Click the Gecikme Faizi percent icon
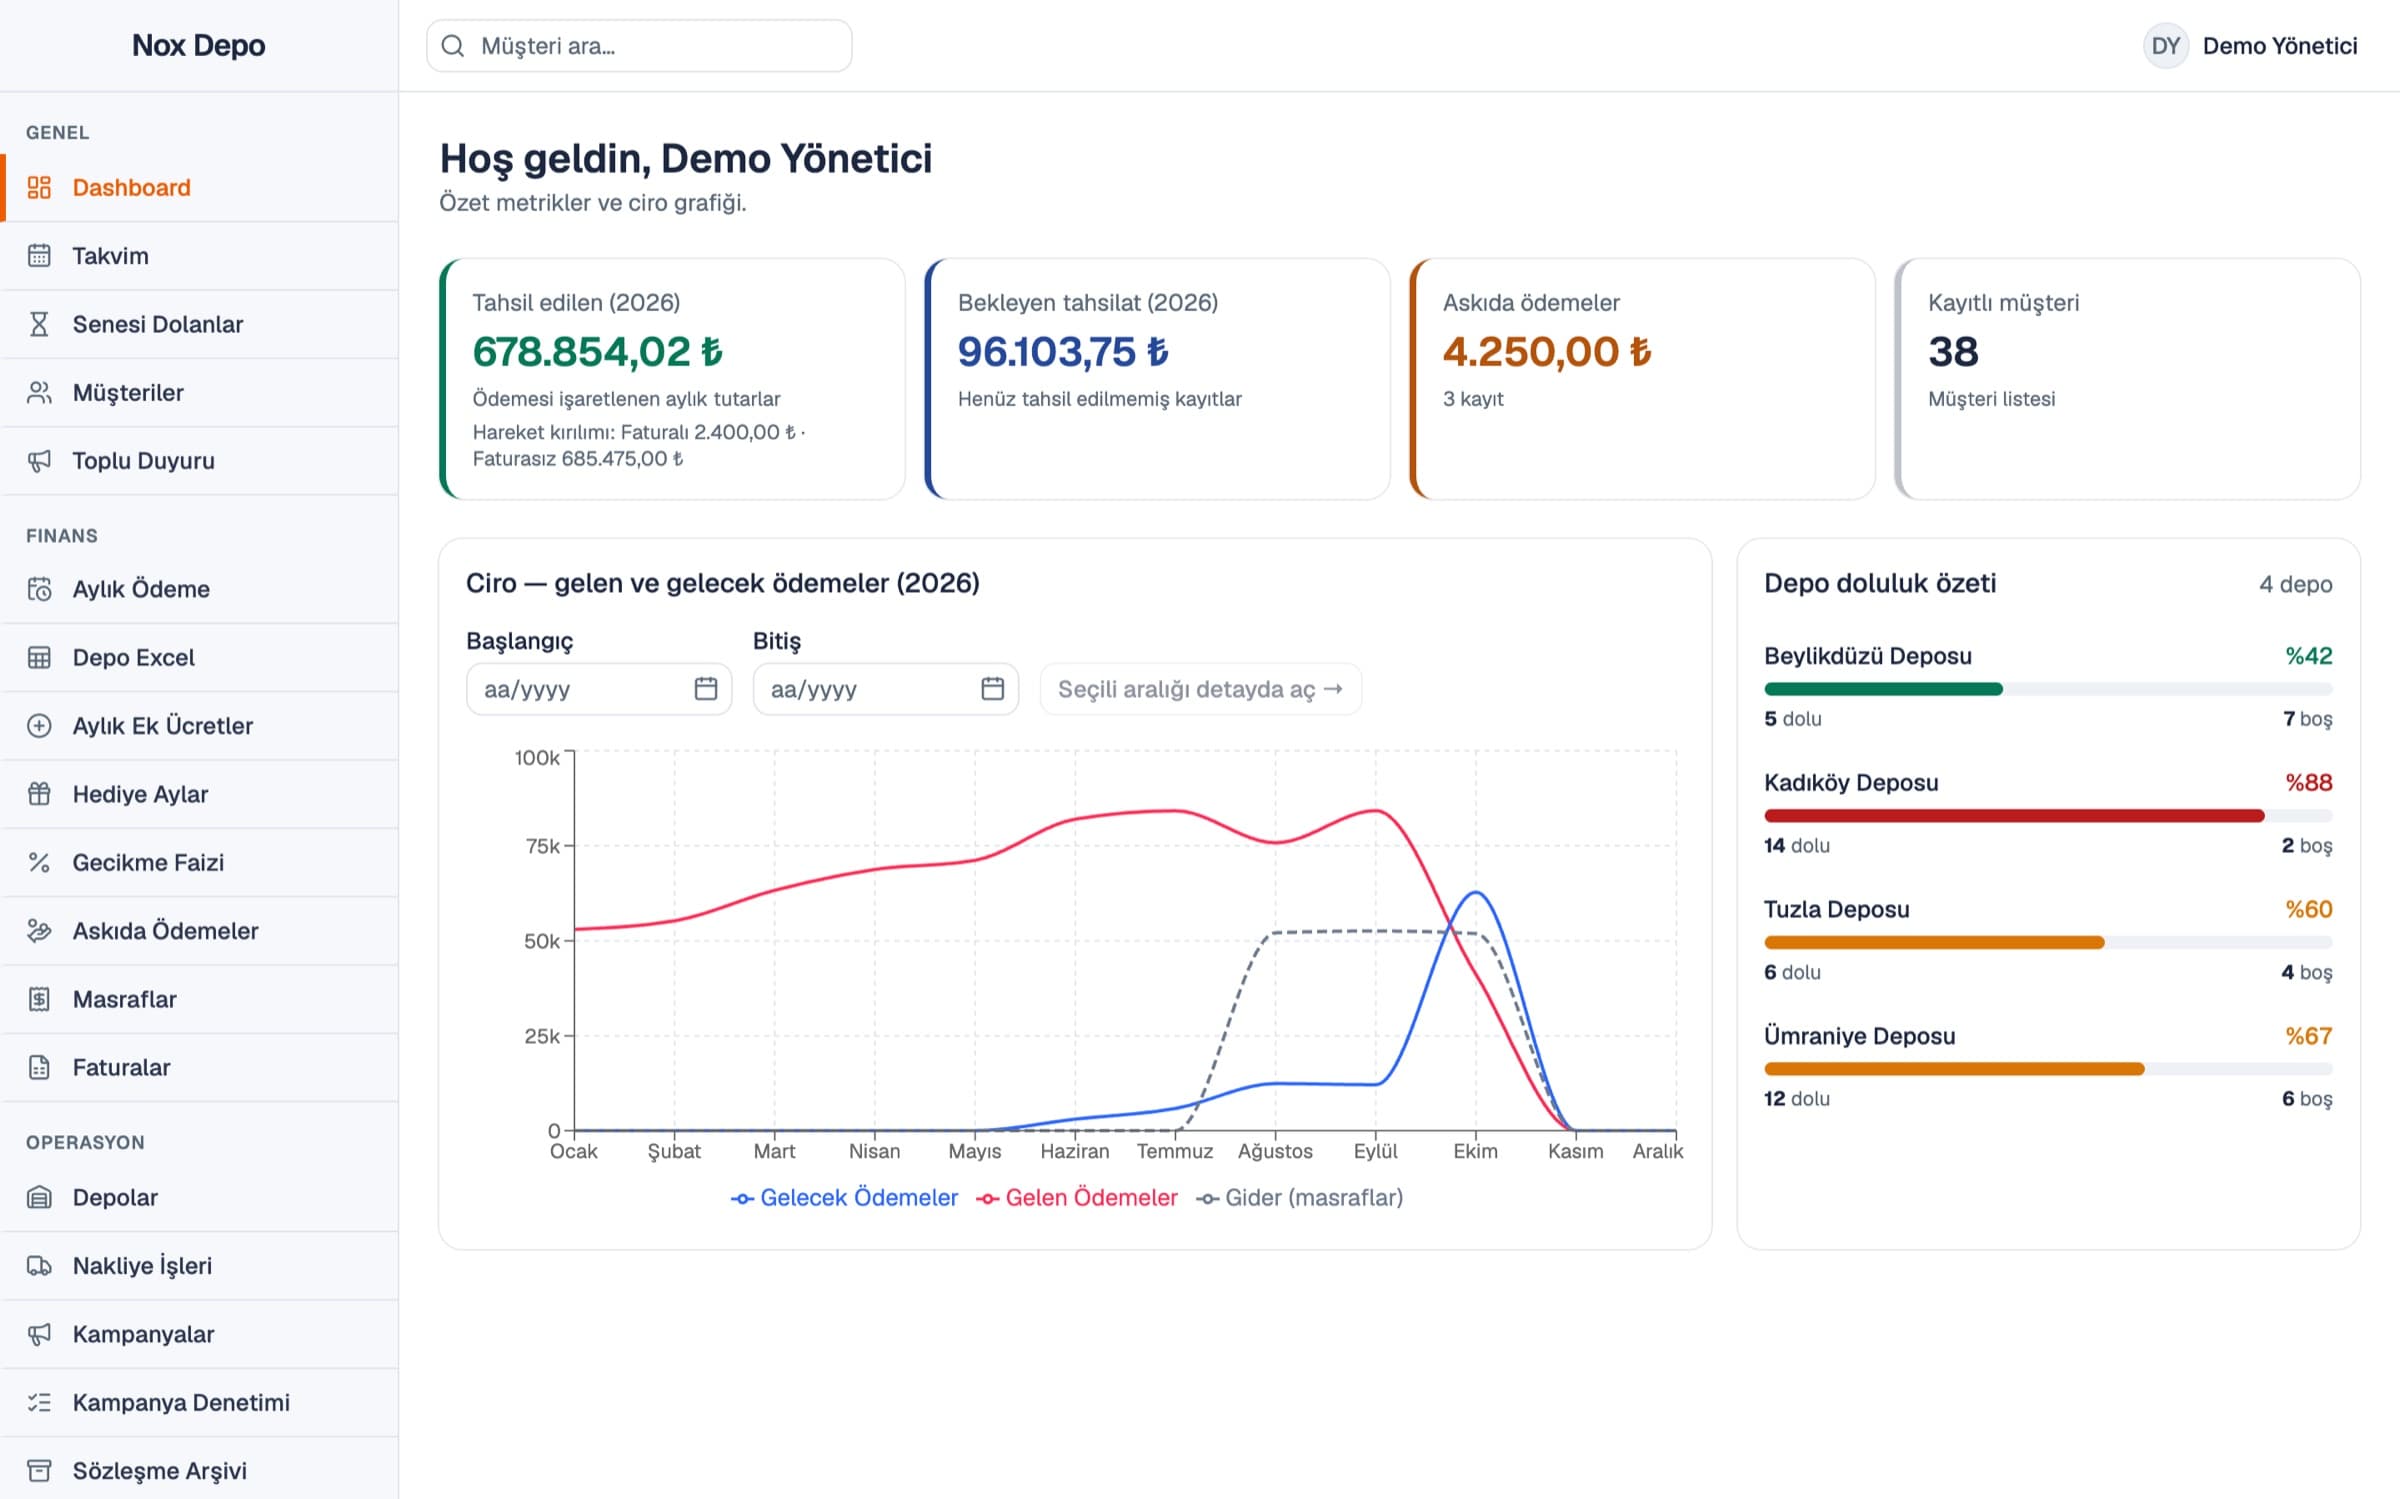Screen dimensions: 2400x1499 click(39, 862)
